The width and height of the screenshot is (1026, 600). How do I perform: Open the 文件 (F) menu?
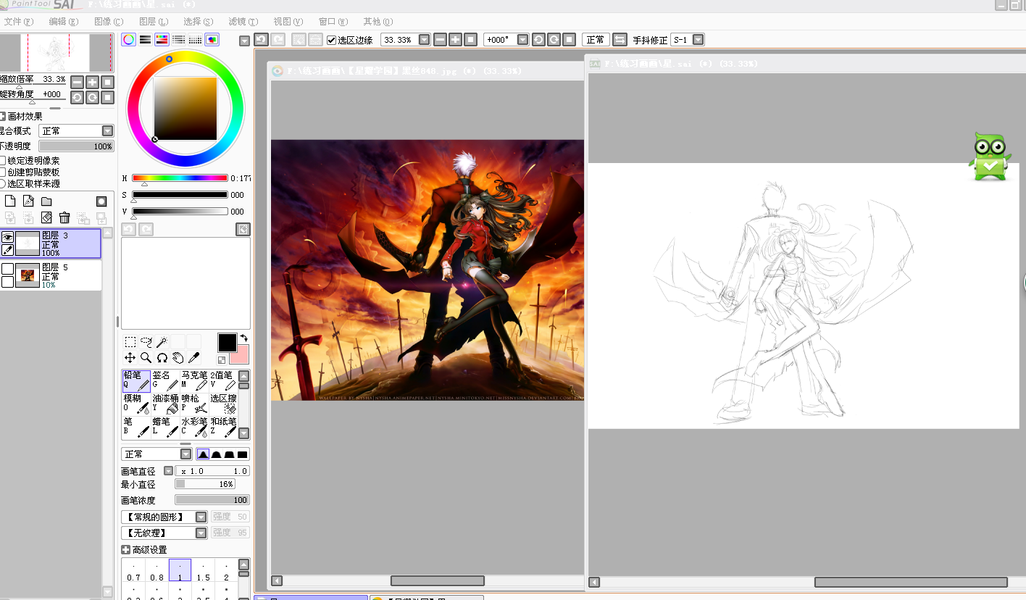point(18,22)
